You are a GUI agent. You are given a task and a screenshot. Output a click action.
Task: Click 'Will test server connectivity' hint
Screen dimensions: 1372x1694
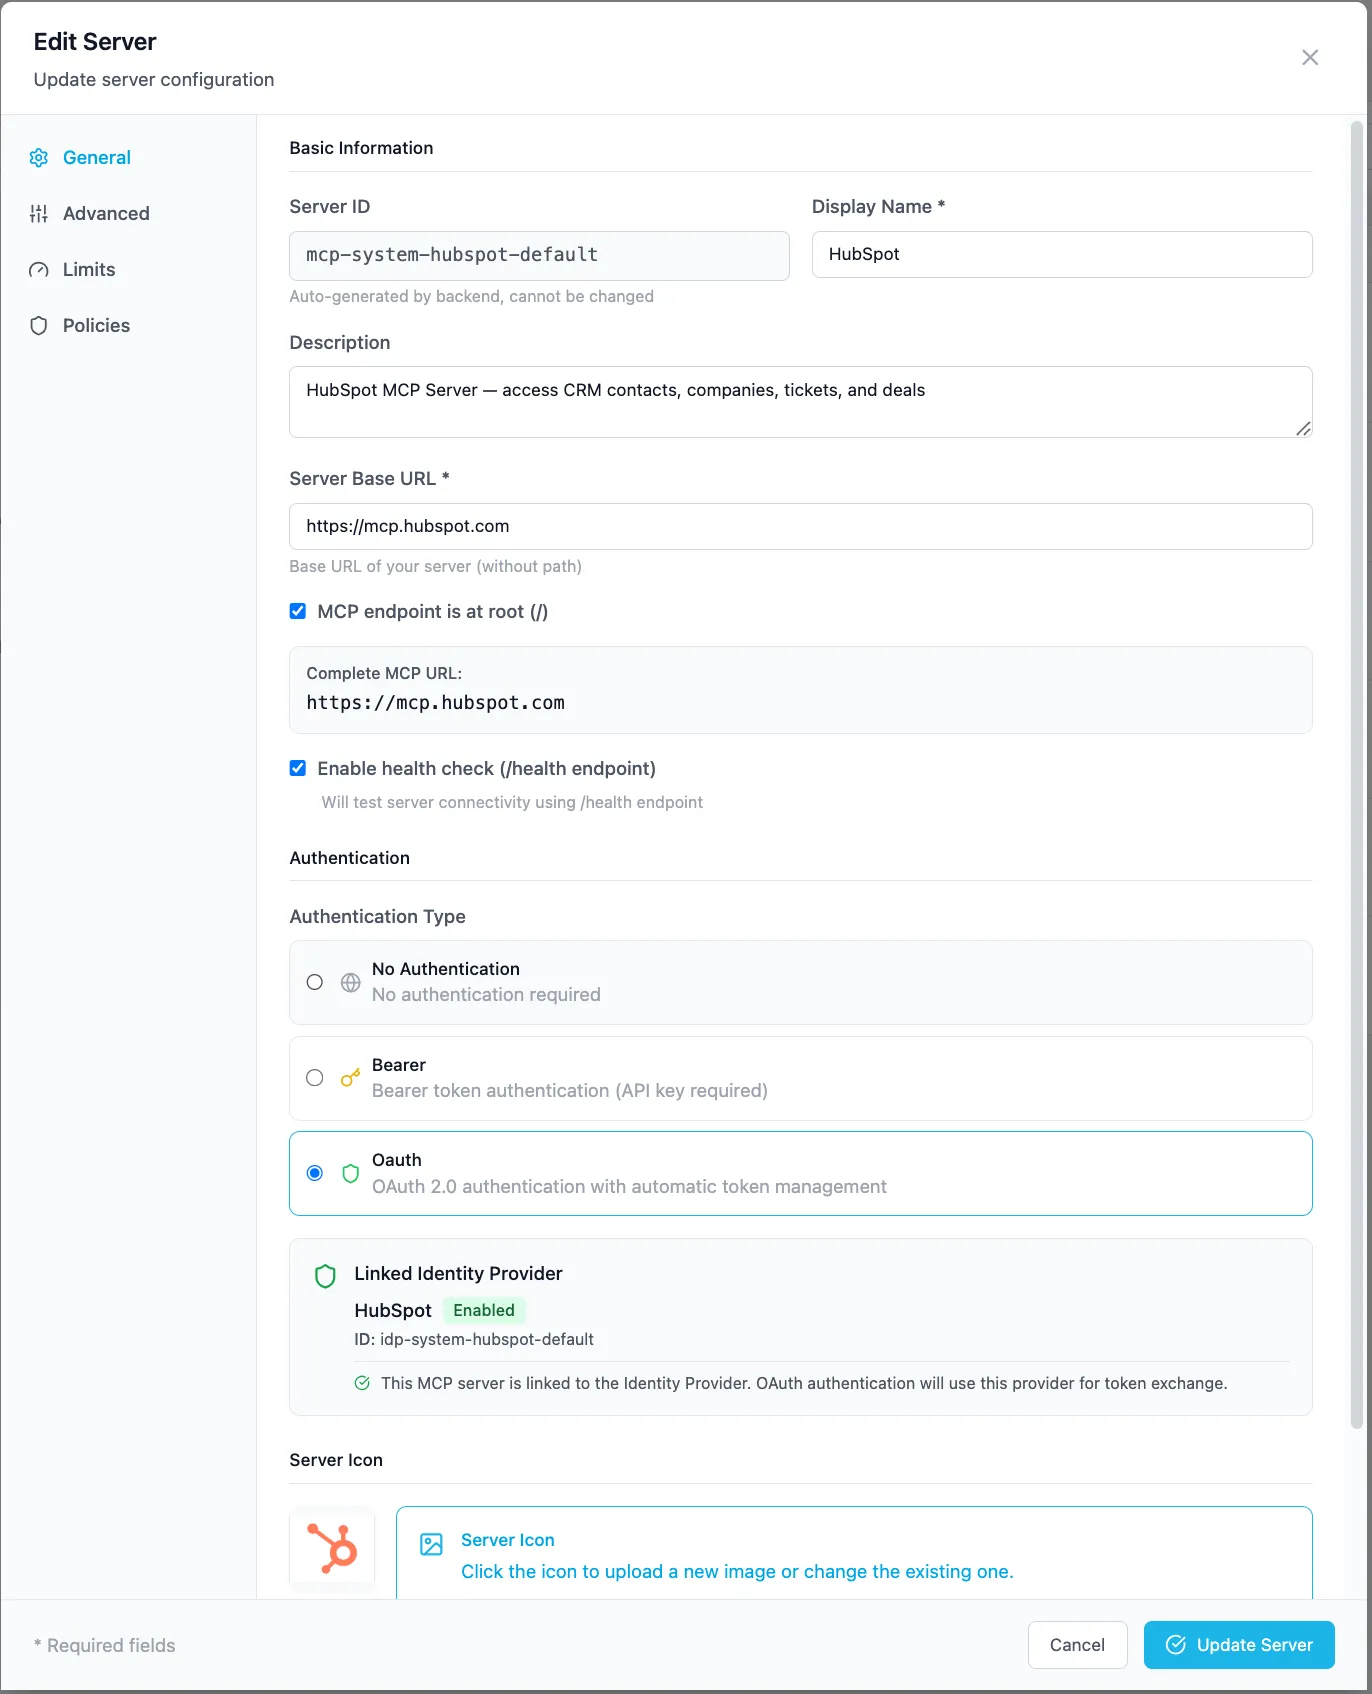tap(513, 803)
